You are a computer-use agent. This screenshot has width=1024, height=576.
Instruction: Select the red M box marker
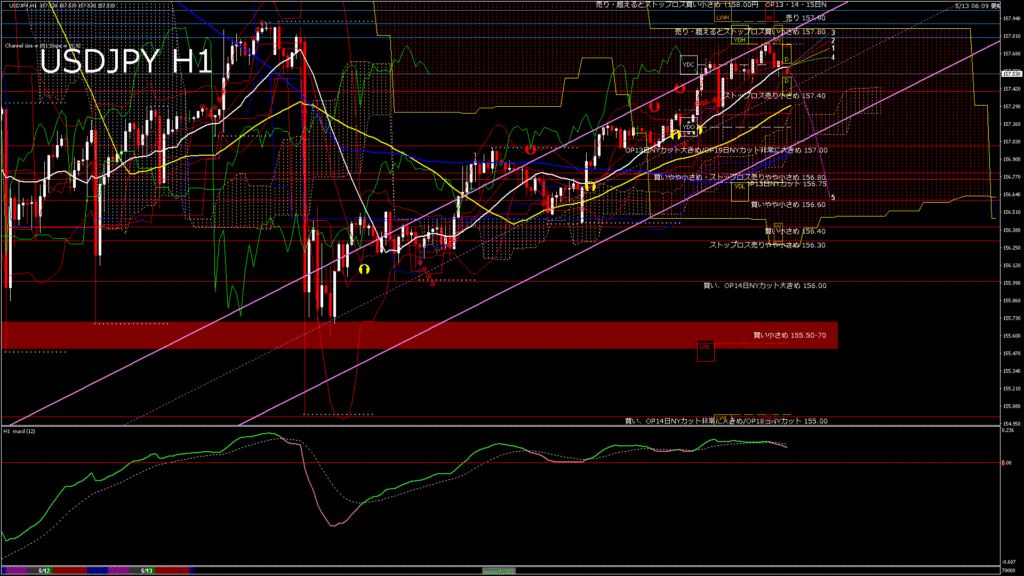(770, 17)
